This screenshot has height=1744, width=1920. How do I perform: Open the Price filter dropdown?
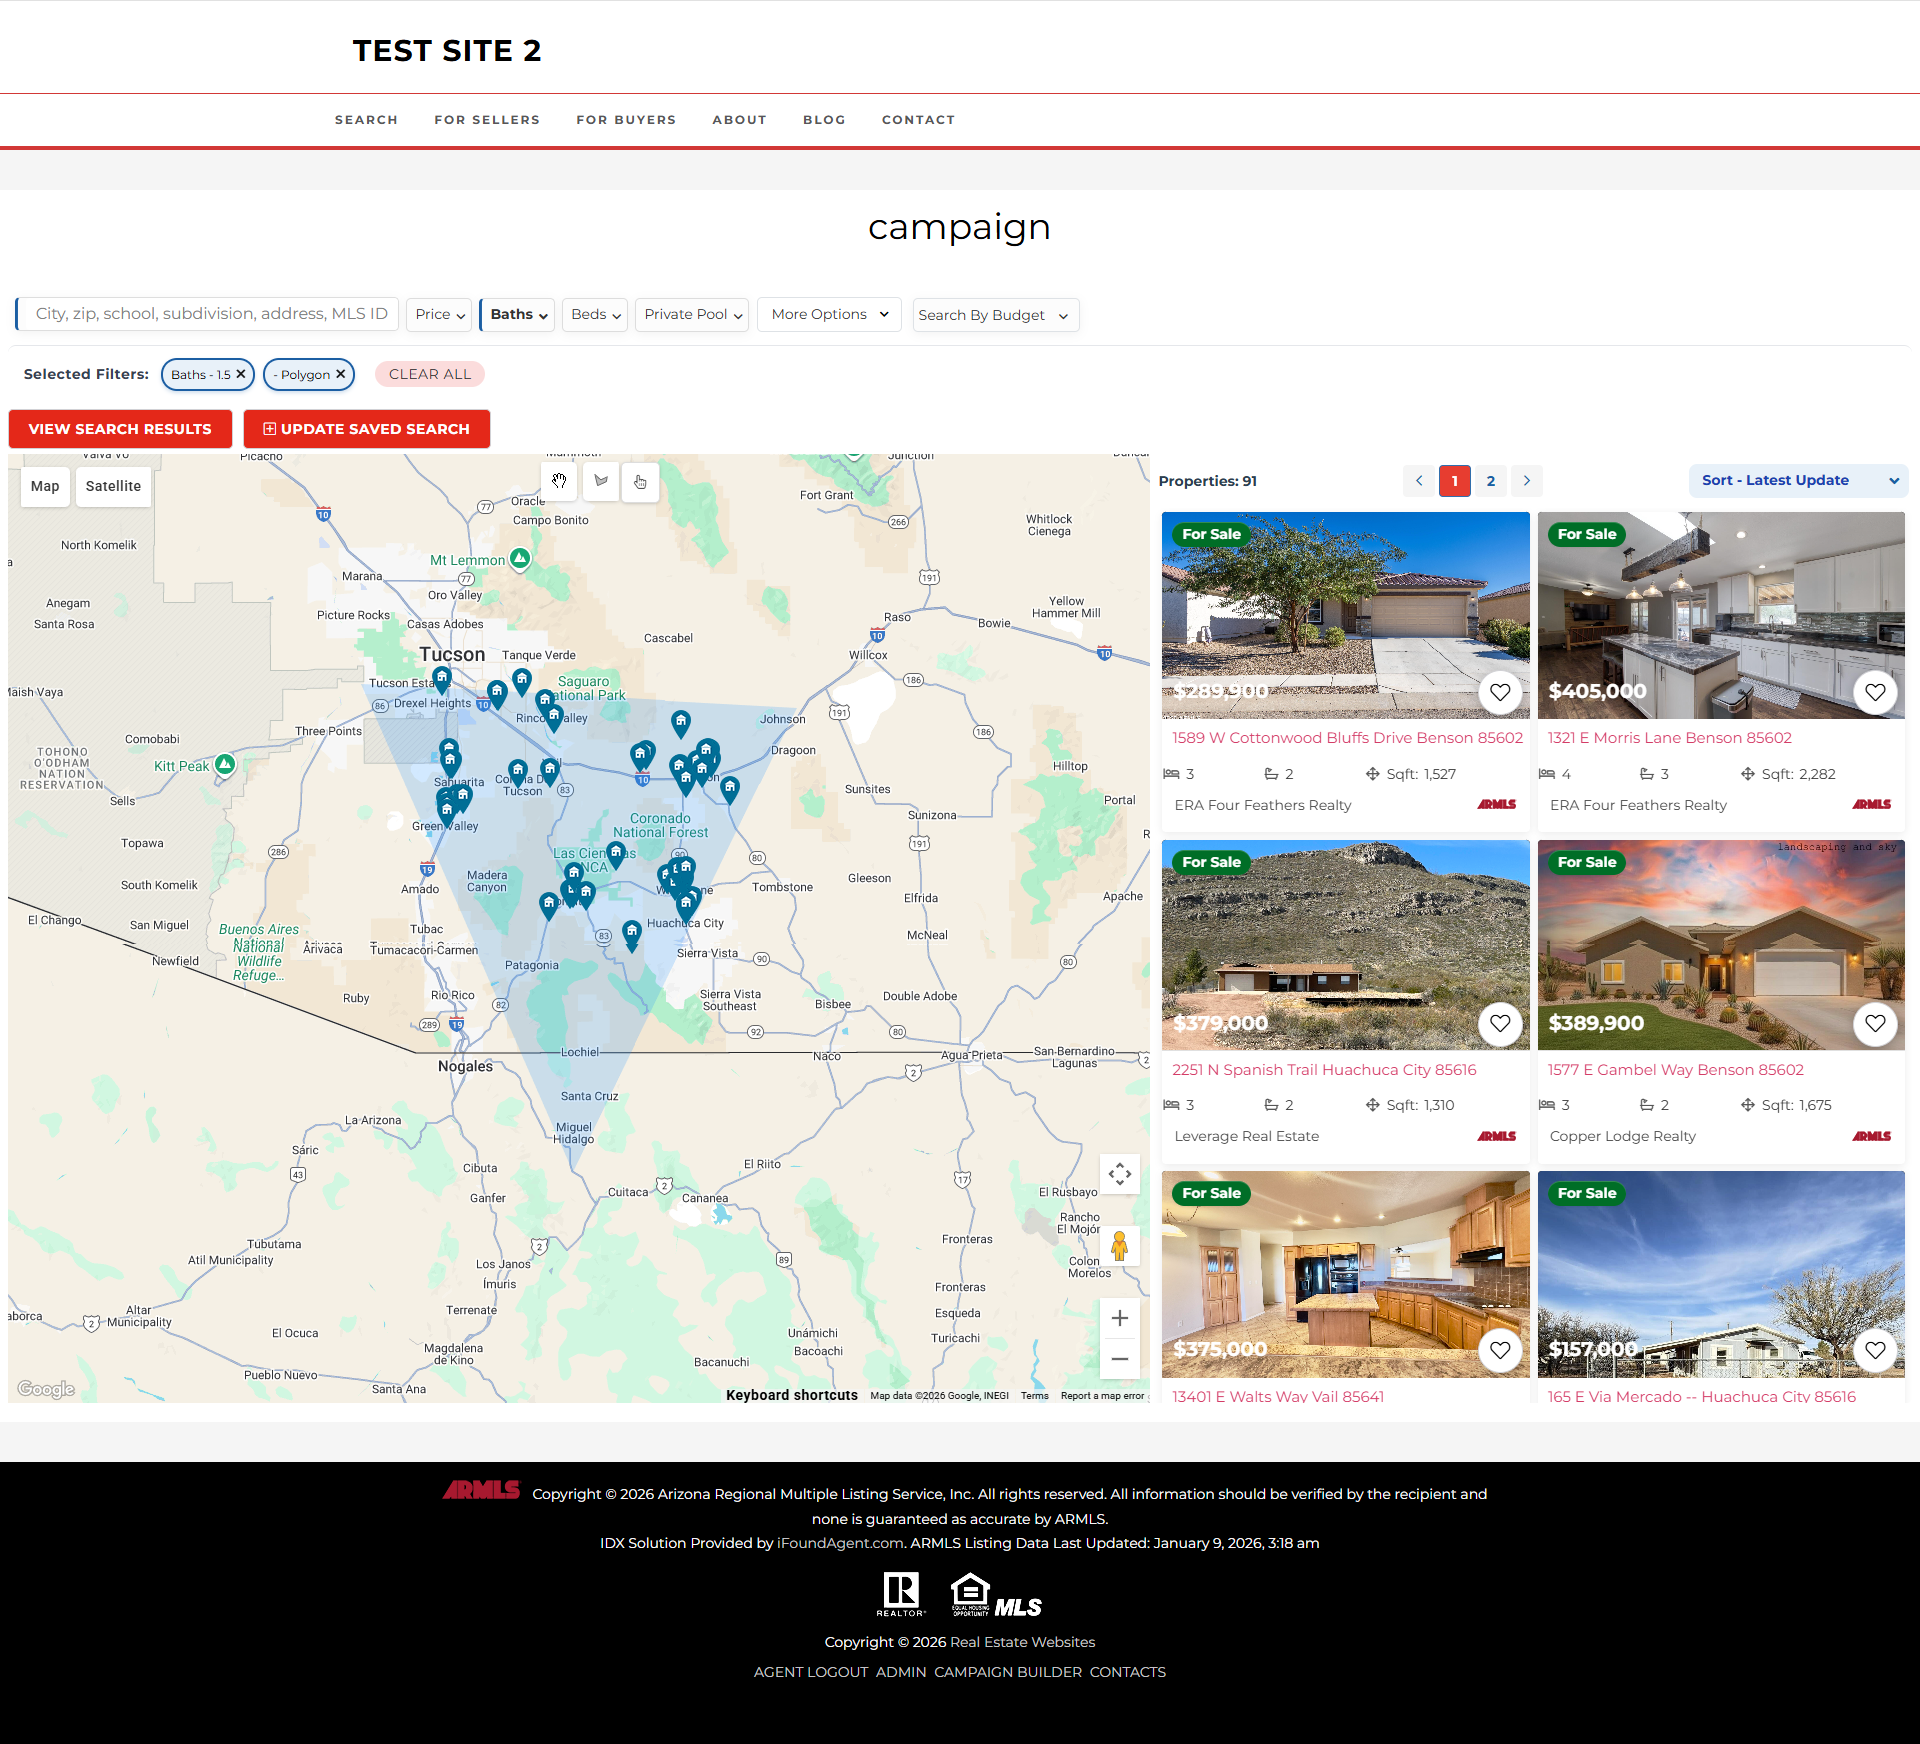click(440, 314)
